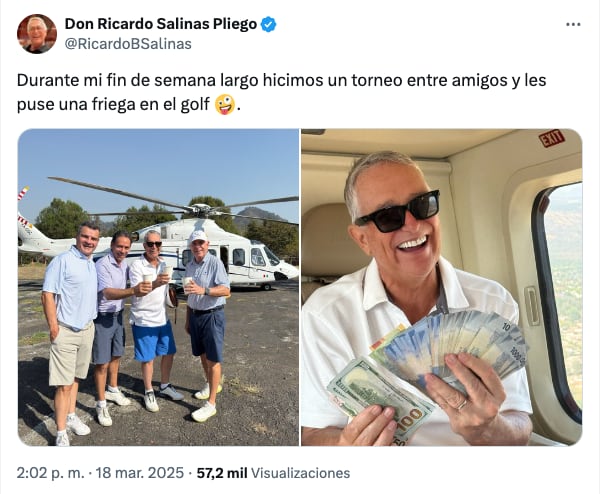601x494 pixels.
Task: Click the man in white cap
Action: (206, 326)
